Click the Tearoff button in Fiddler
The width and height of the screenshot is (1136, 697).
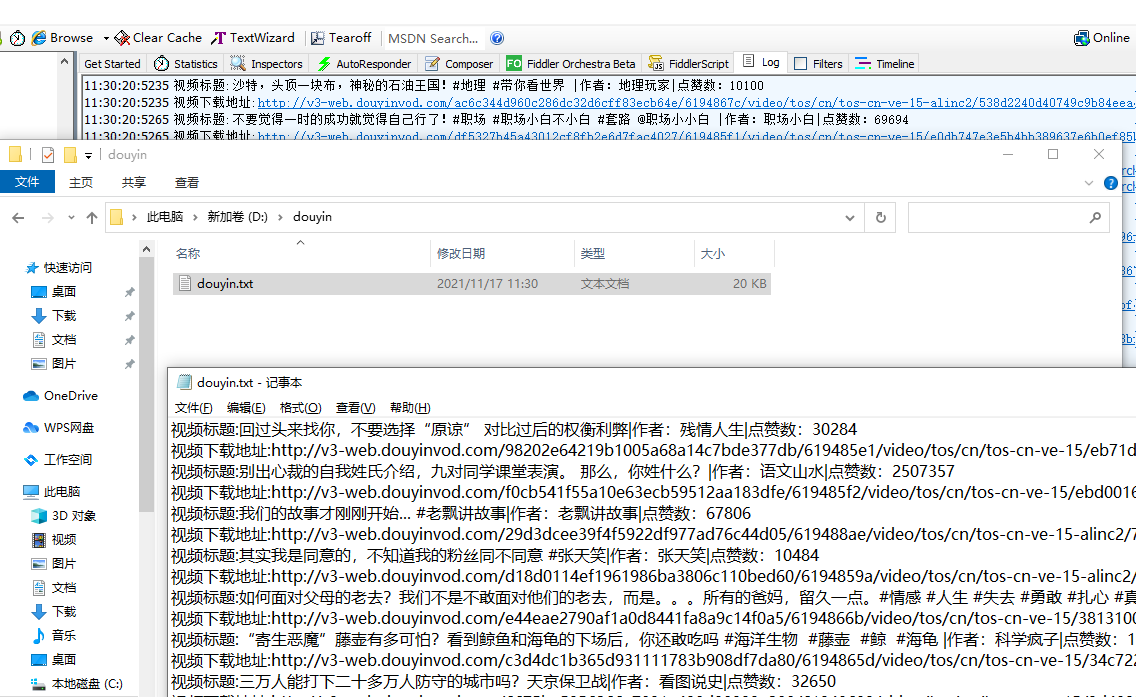click(341, 38)
